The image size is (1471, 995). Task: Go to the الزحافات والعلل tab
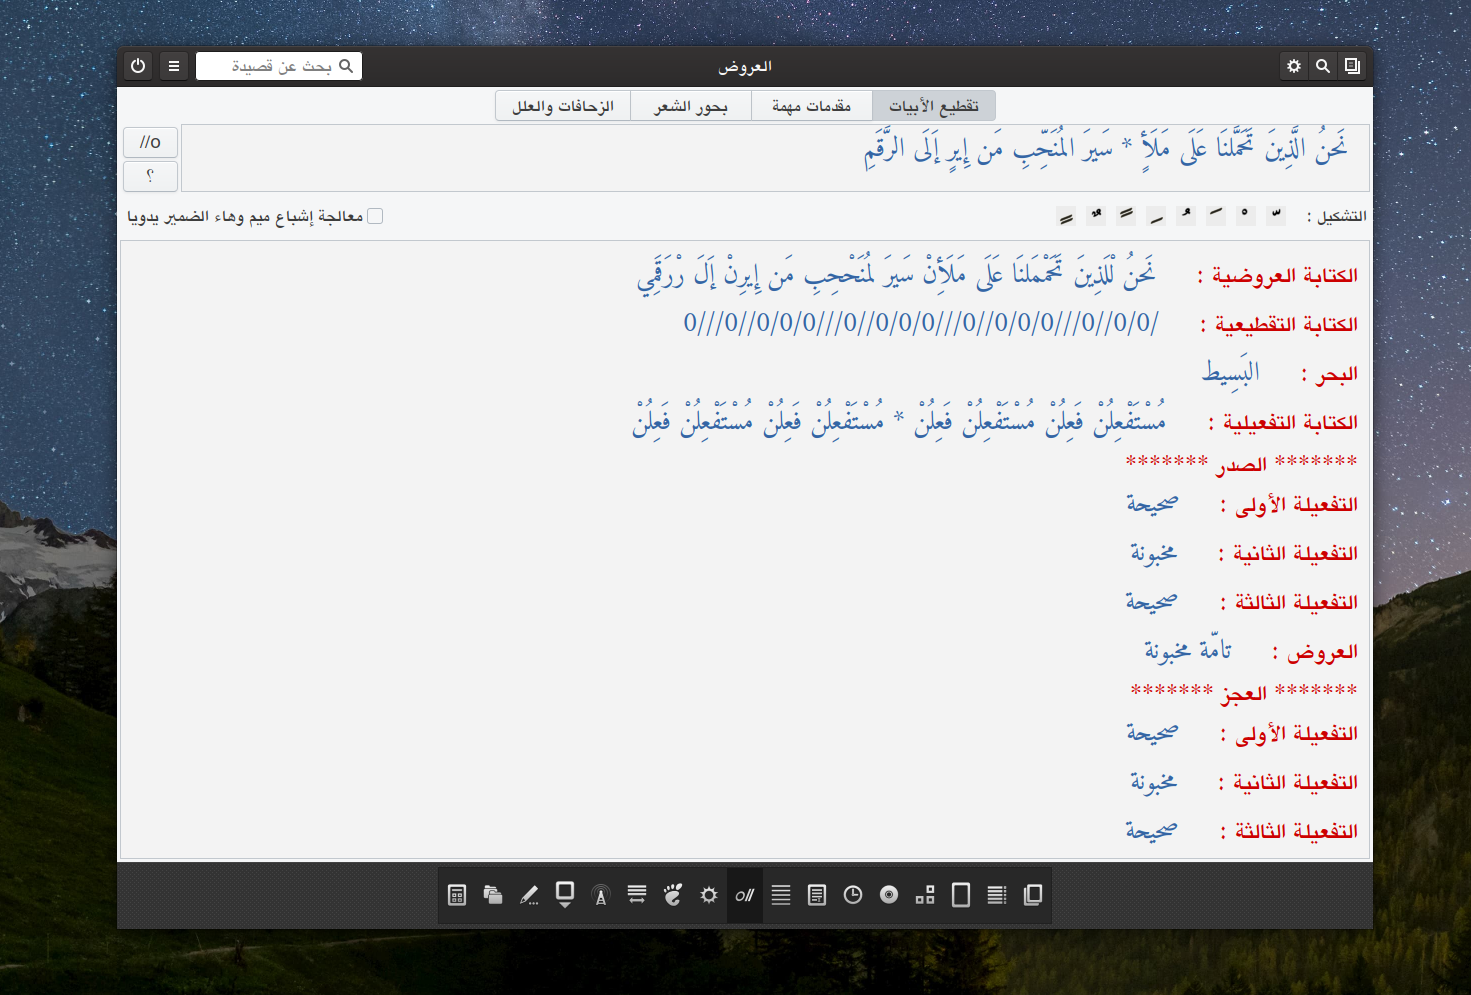tap(563, 106)
